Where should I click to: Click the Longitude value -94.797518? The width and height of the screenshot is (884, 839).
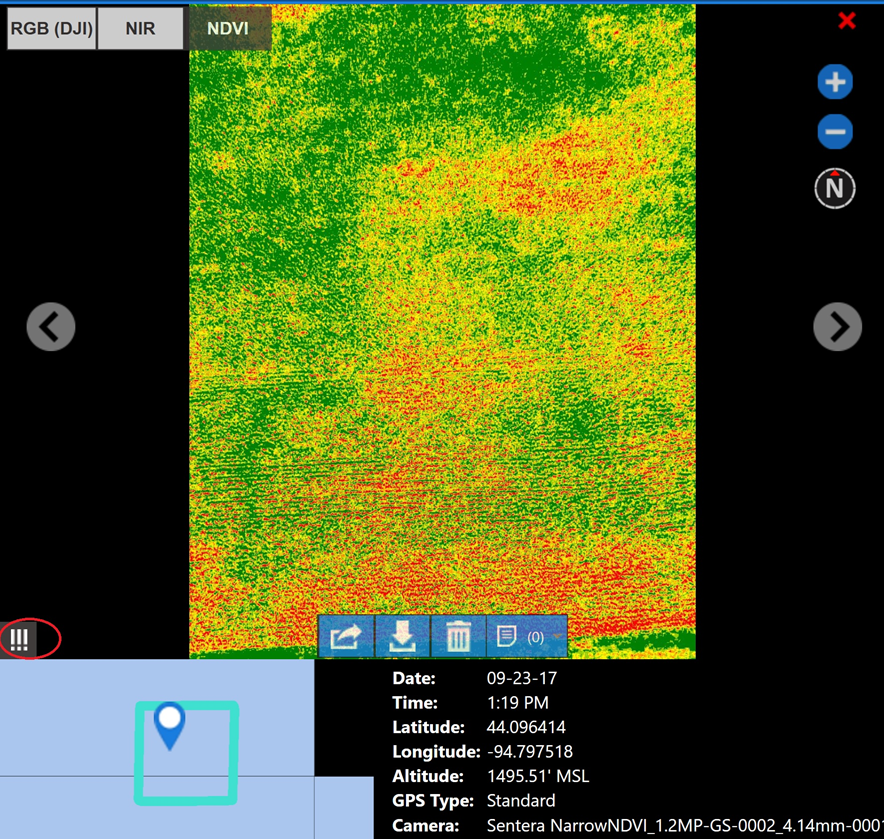tap(529, 751)
